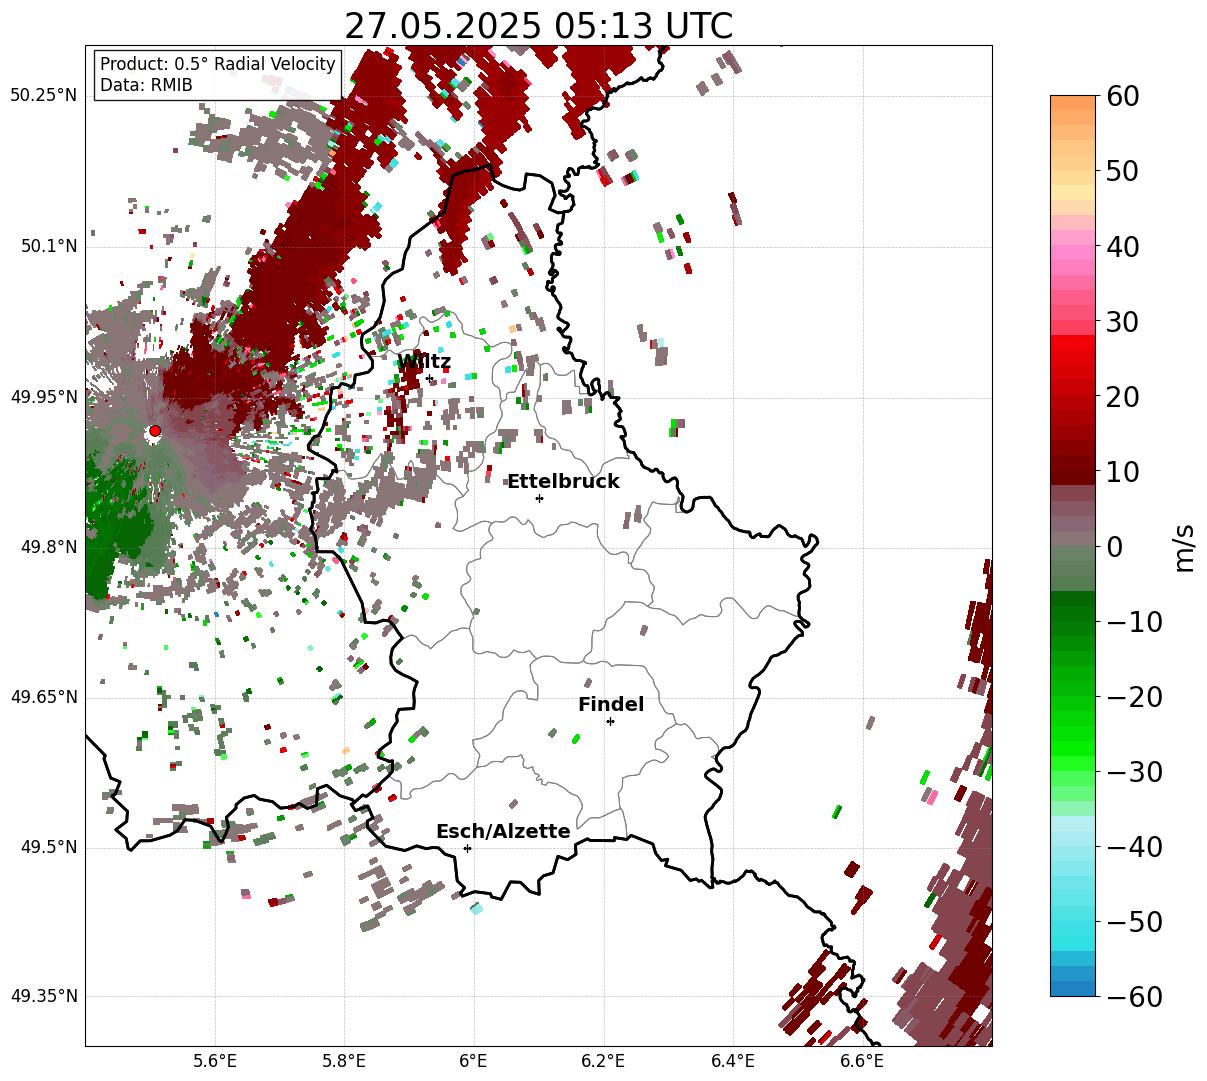Click the 49.35°N latitude label
This screenshot has width=1207, height=1081.
[x=44, y=997]
